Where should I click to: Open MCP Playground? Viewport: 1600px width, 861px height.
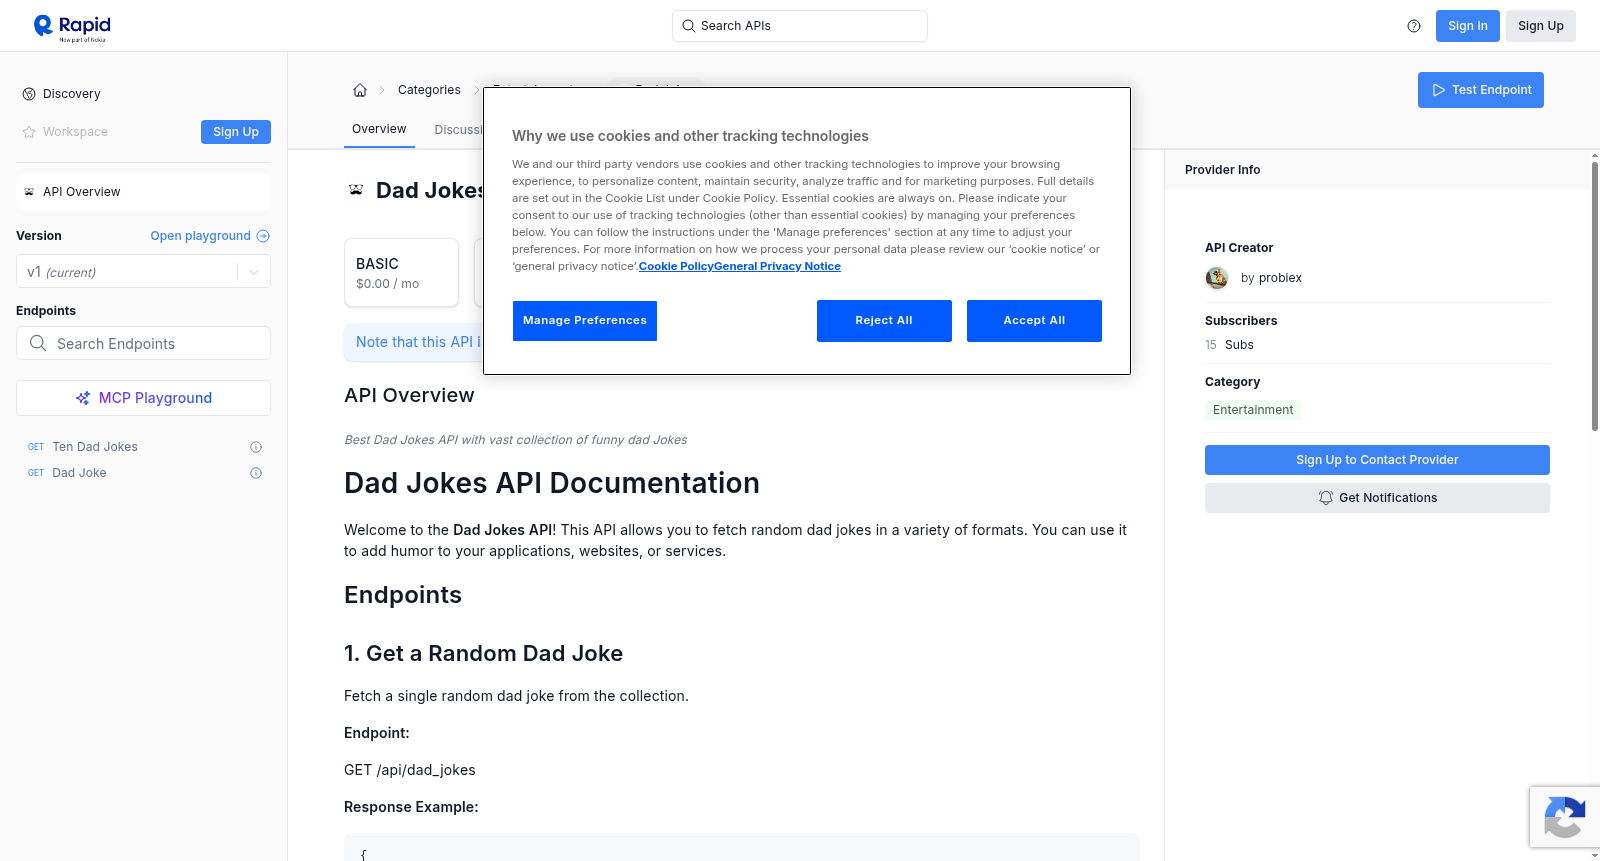[x=143, y=398]
